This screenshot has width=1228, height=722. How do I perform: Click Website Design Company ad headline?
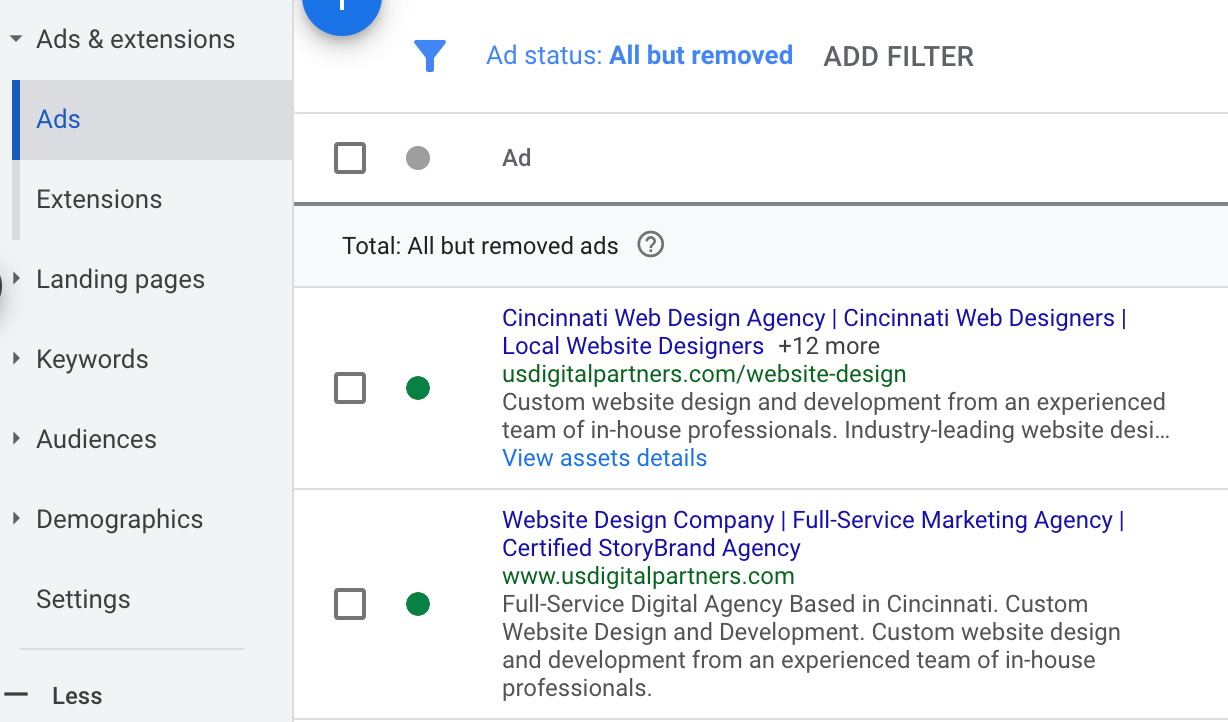click(813, 534)
